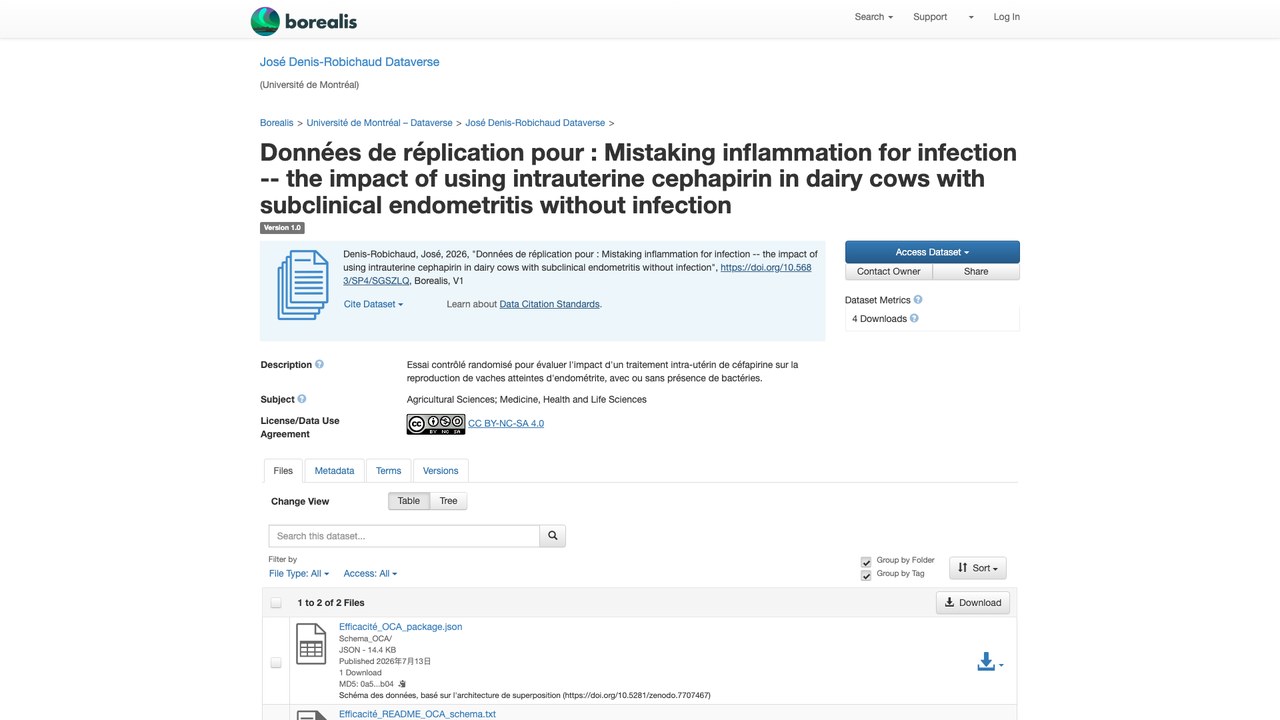Image resolution: width=1280 pixels, height=720 pixels.
Task: Copy the MD5 checksum of the JSON file
Action: [x=402, y=684]
